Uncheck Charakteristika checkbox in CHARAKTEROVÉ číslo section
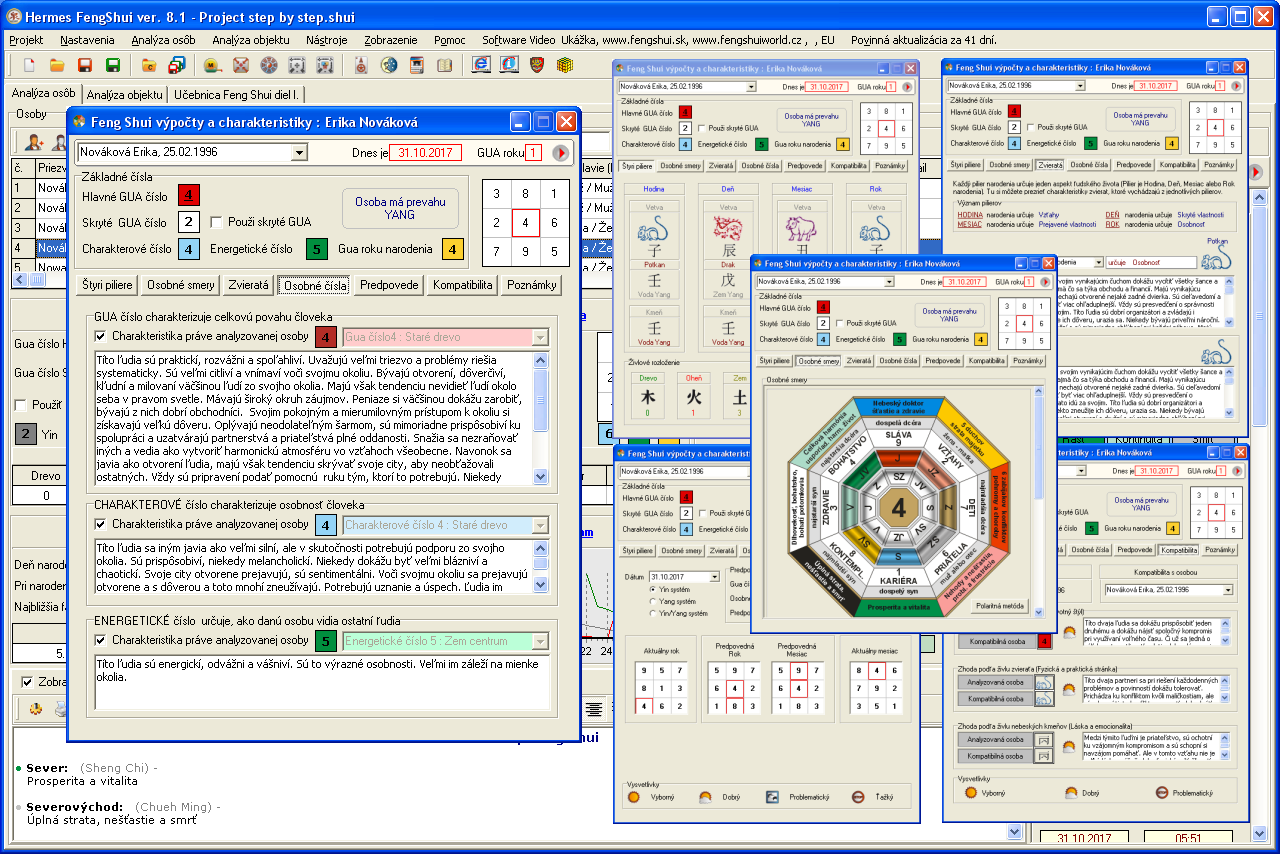The width and height of the screenshot is (1280, 854). pyautogui.click(x=100, y=524)
